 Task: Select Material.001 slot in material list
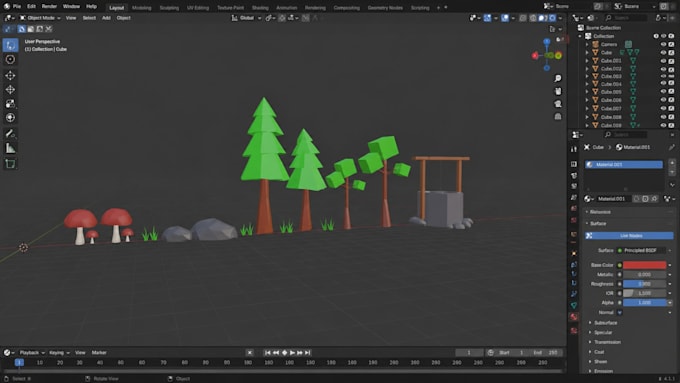pos(624,164)
